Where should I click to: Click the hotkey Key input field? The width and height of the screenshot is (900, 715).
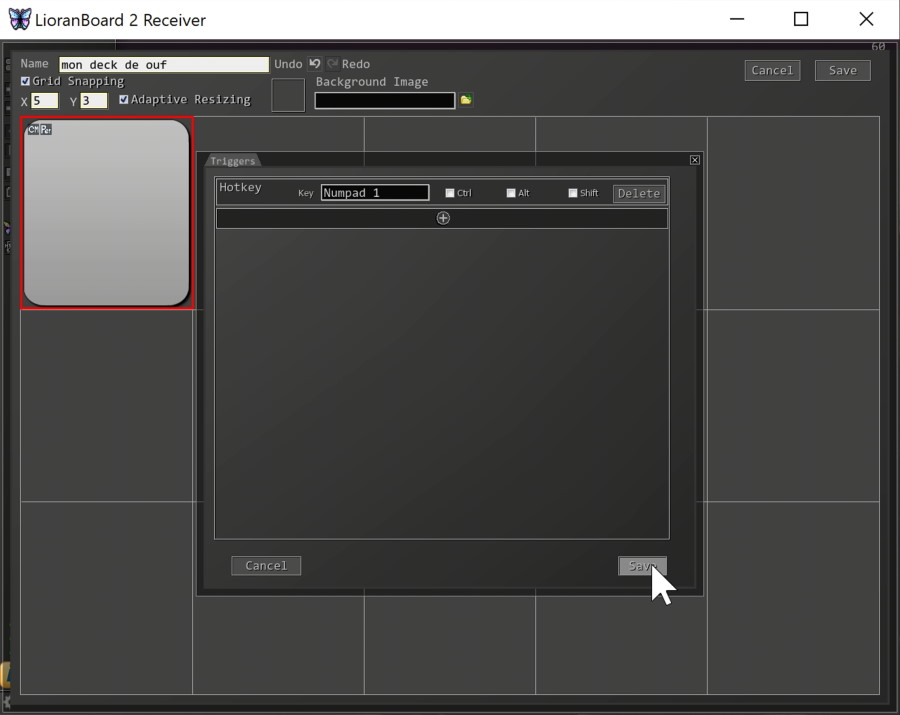[375, 193]
